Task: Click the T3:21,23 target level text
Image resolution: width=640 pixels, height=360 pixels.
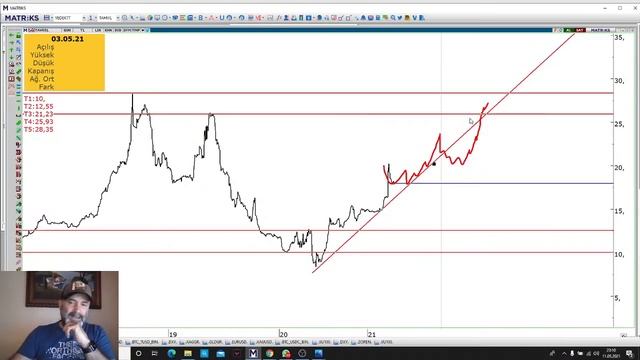Action: [x=38, y=114]
